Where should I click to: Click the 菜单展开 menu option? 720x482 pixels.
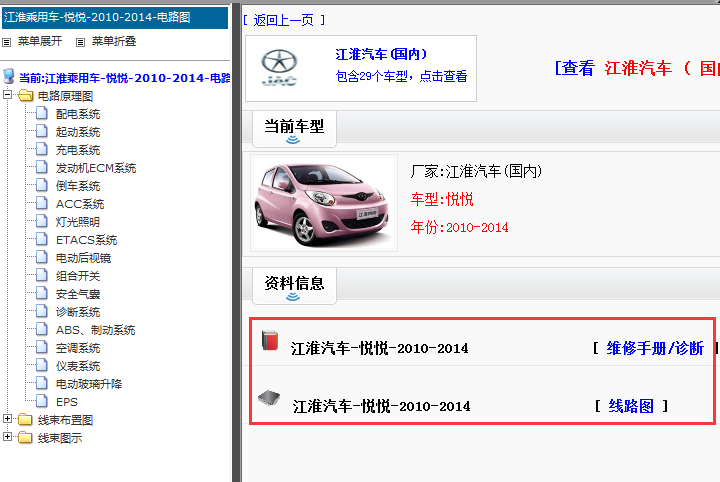point(40,41)
